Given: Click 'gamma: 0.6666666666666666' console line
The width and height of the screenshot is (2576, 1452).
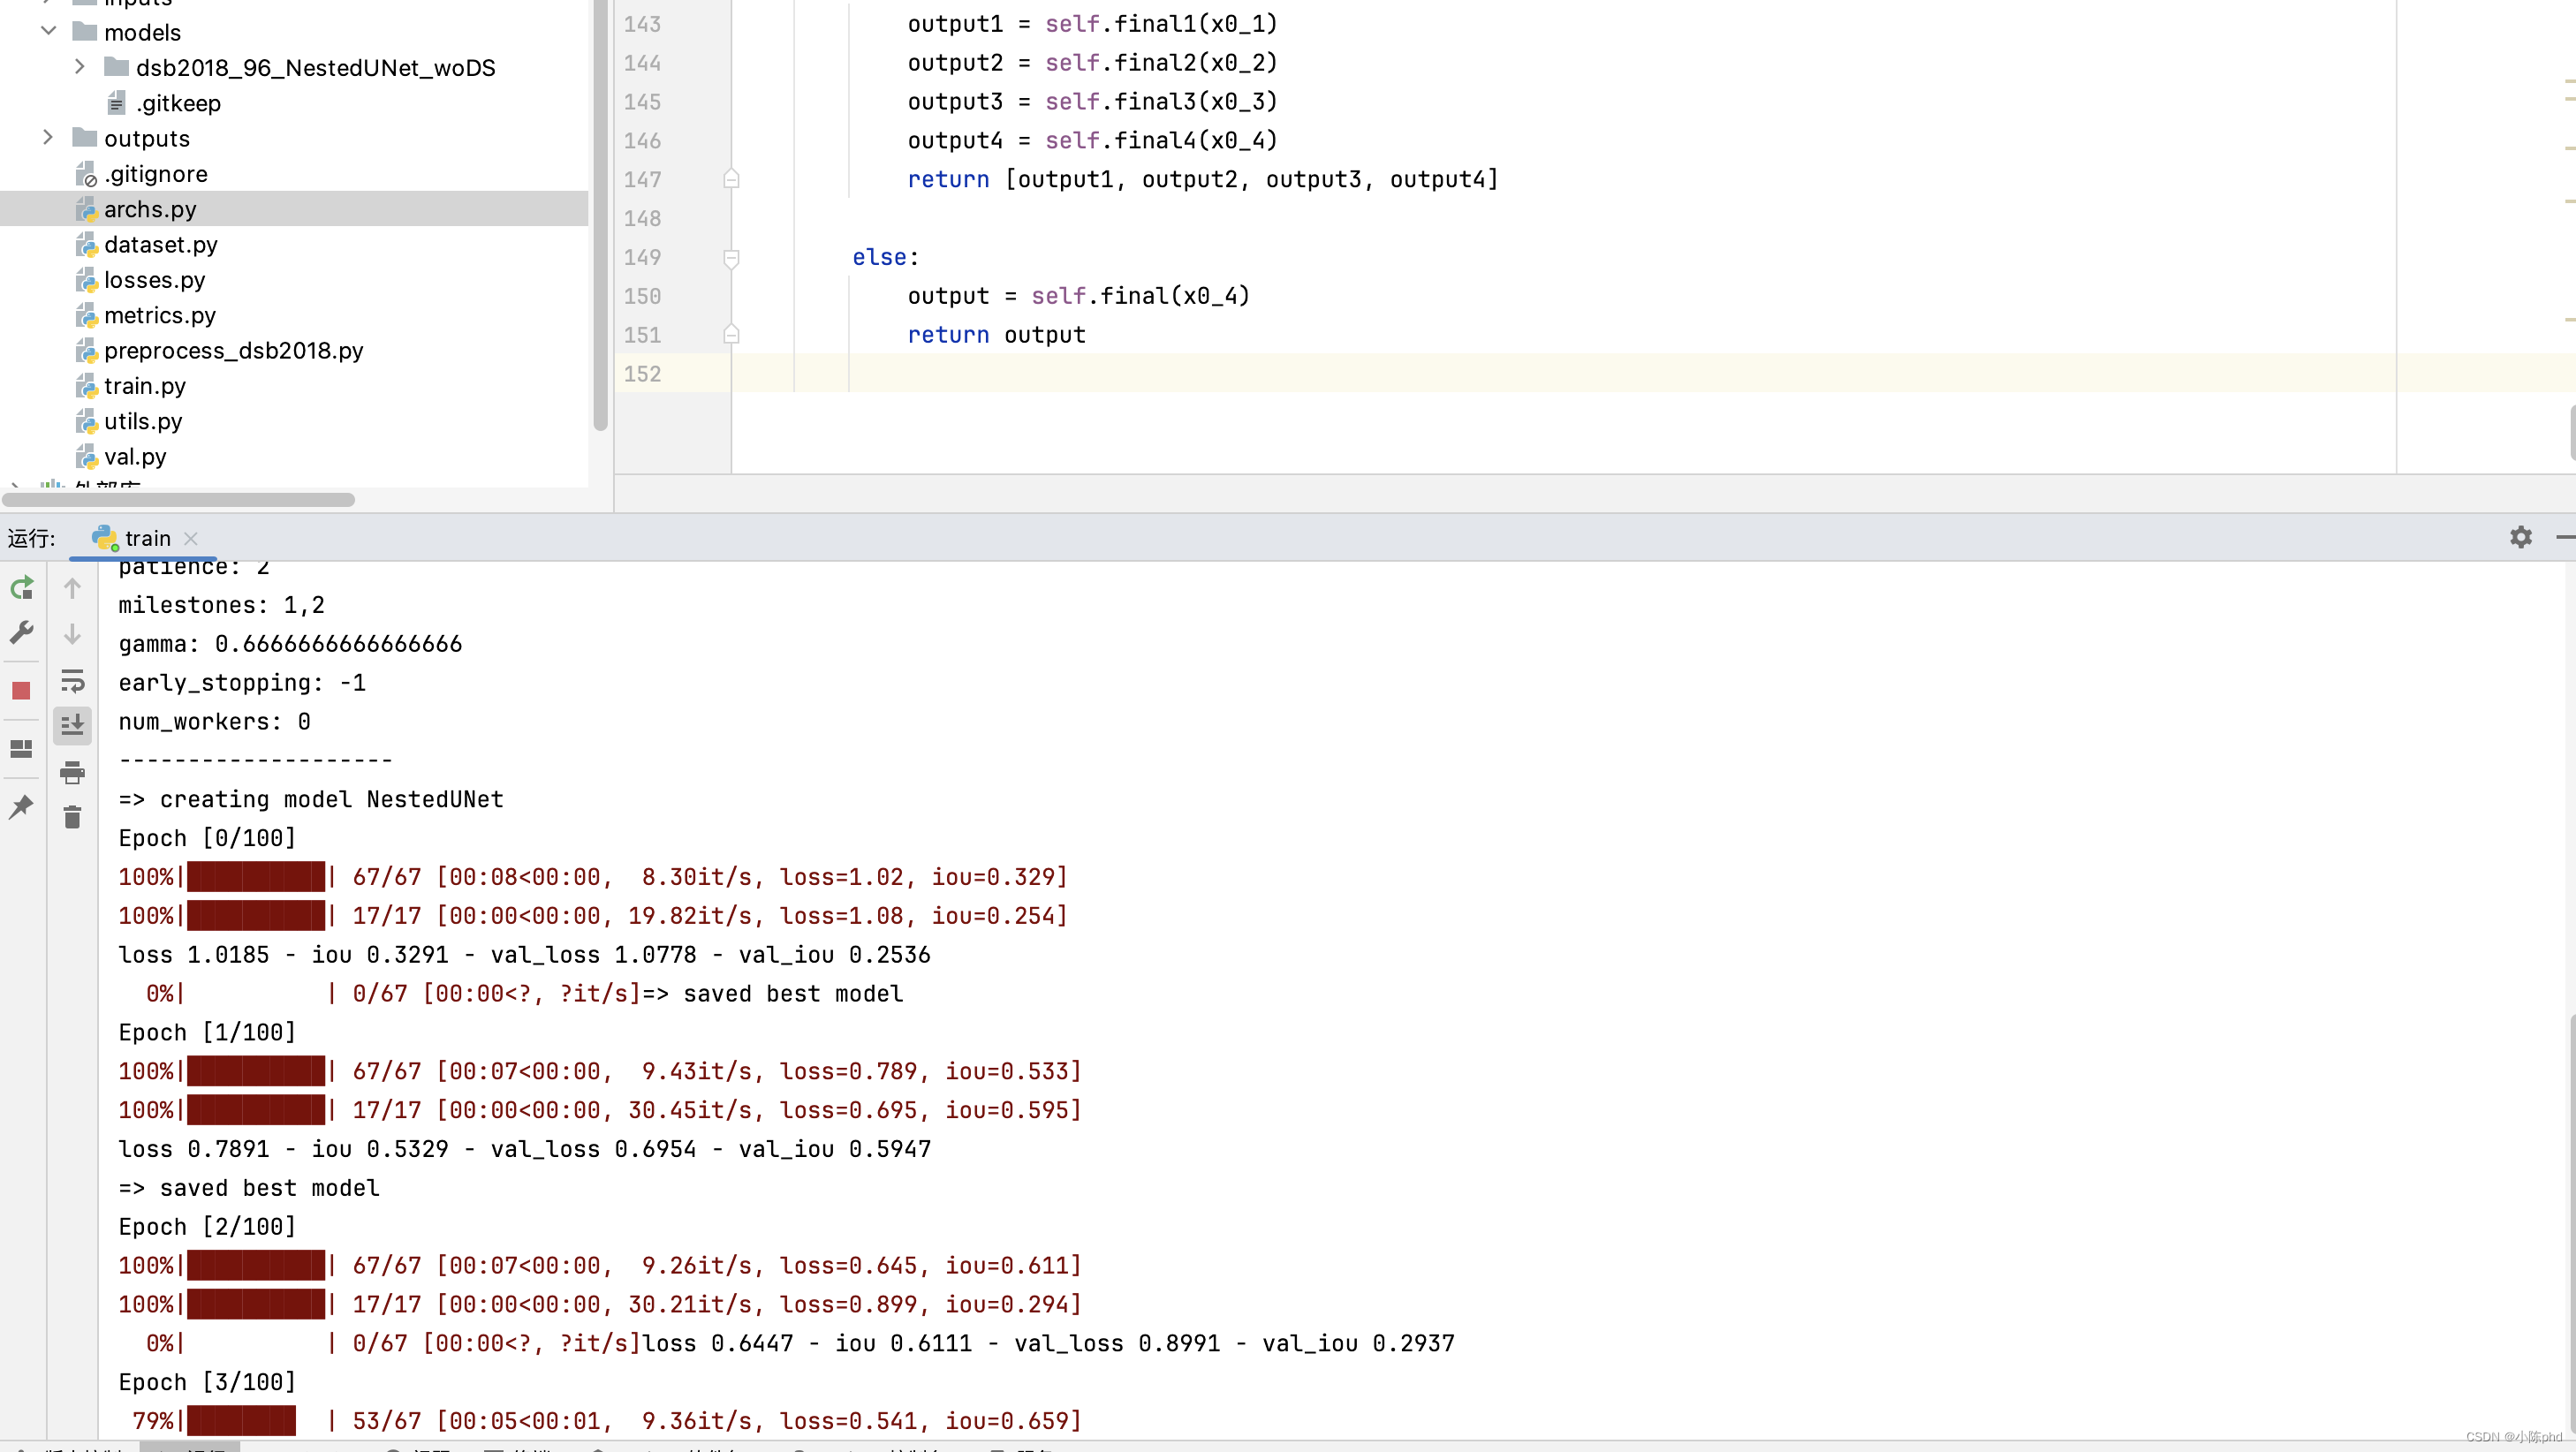Looking at the screenshot, I should (290, 644).
